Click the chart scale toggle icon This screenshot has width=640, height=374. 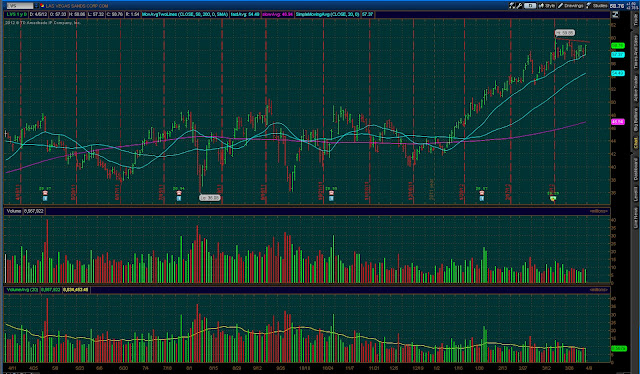[x=615, y=15]
